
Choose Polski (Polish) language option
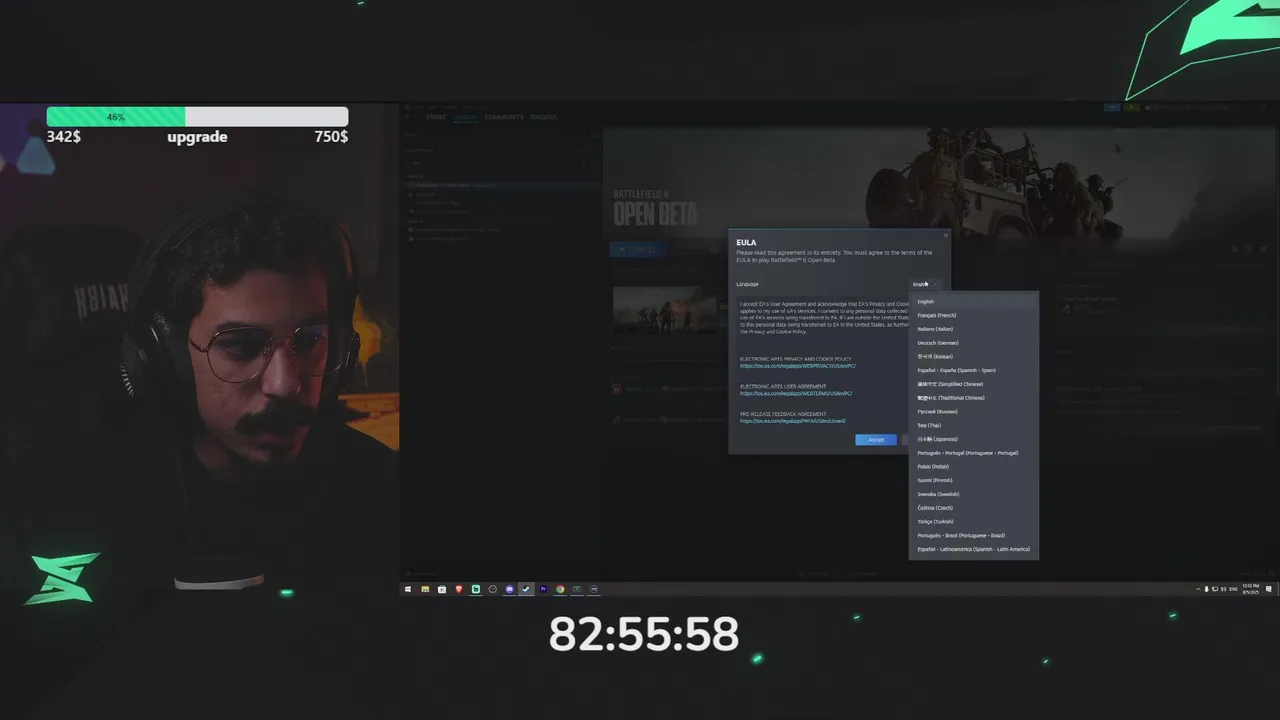click(973, 466)
